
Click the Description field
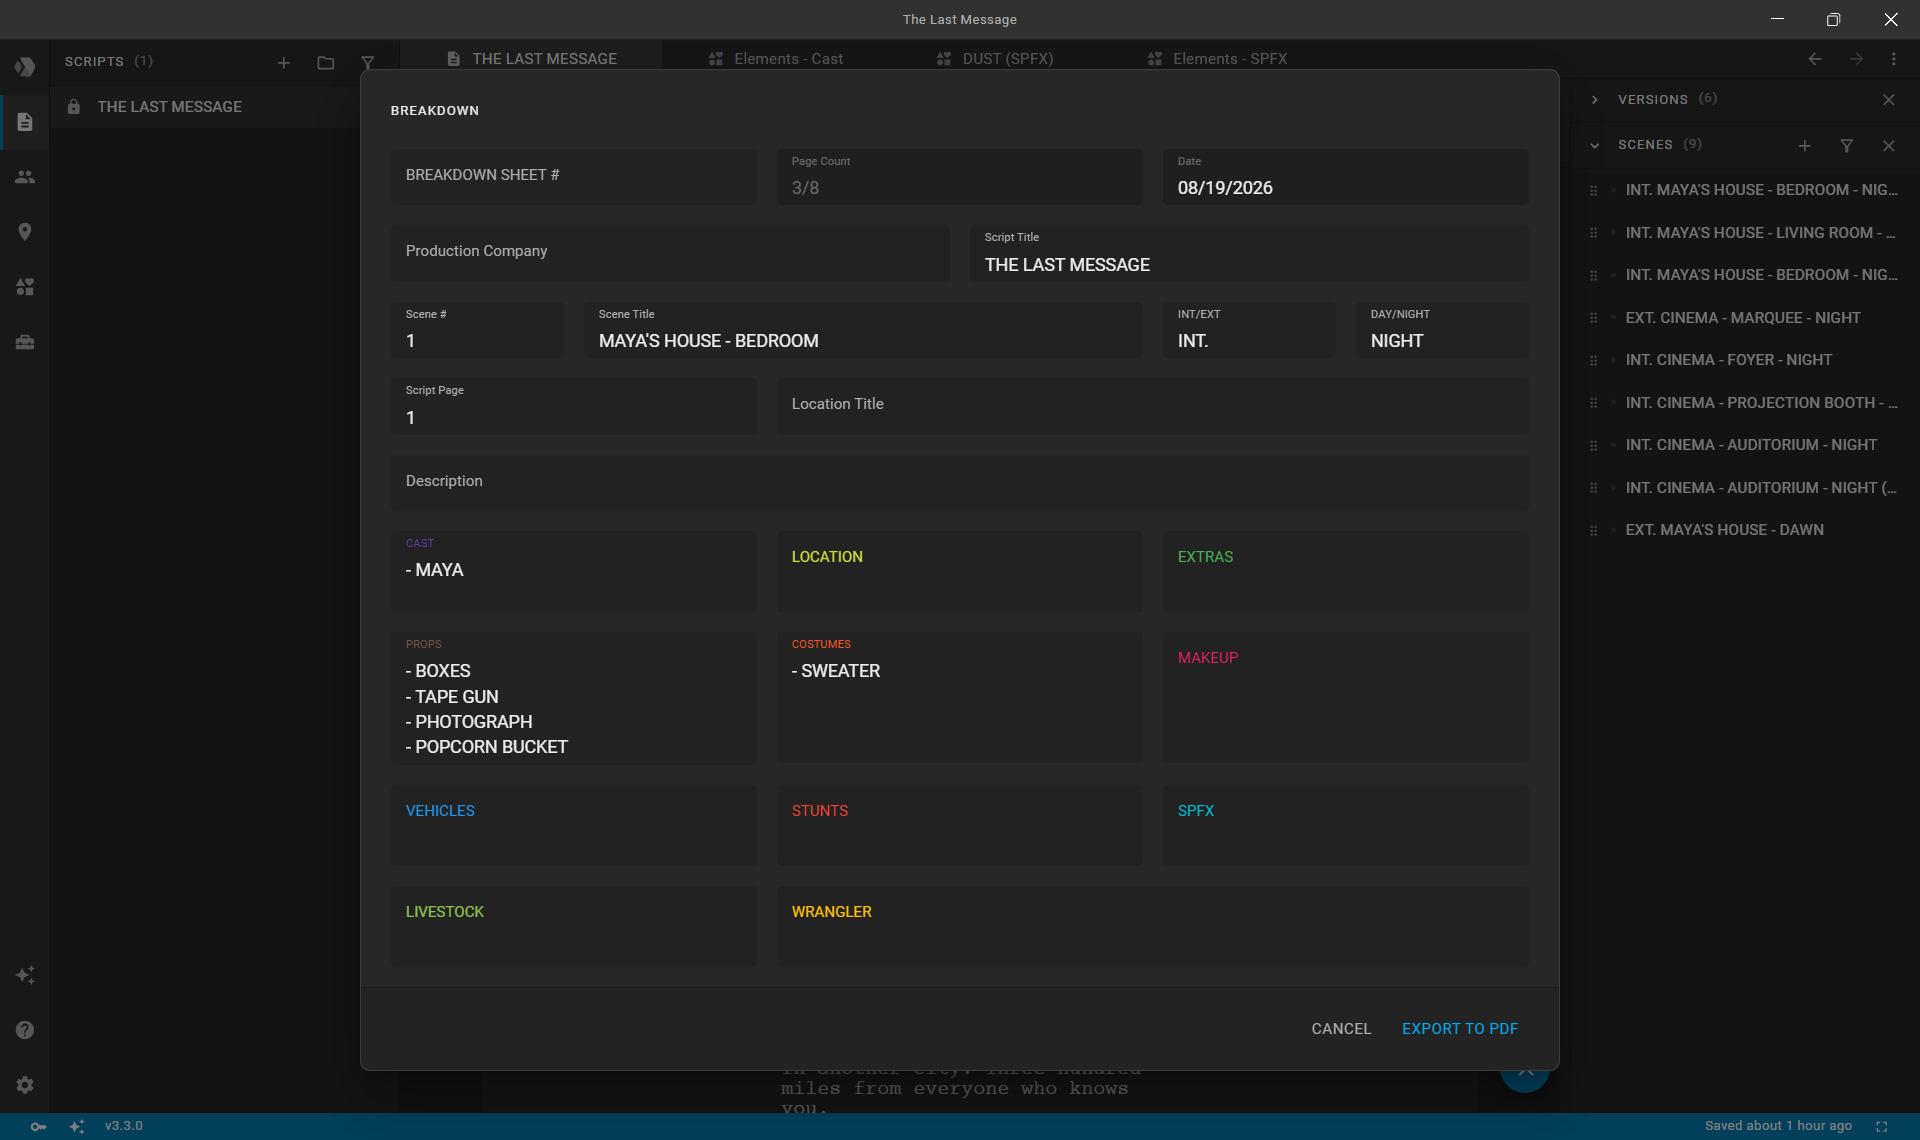(959, 482)
